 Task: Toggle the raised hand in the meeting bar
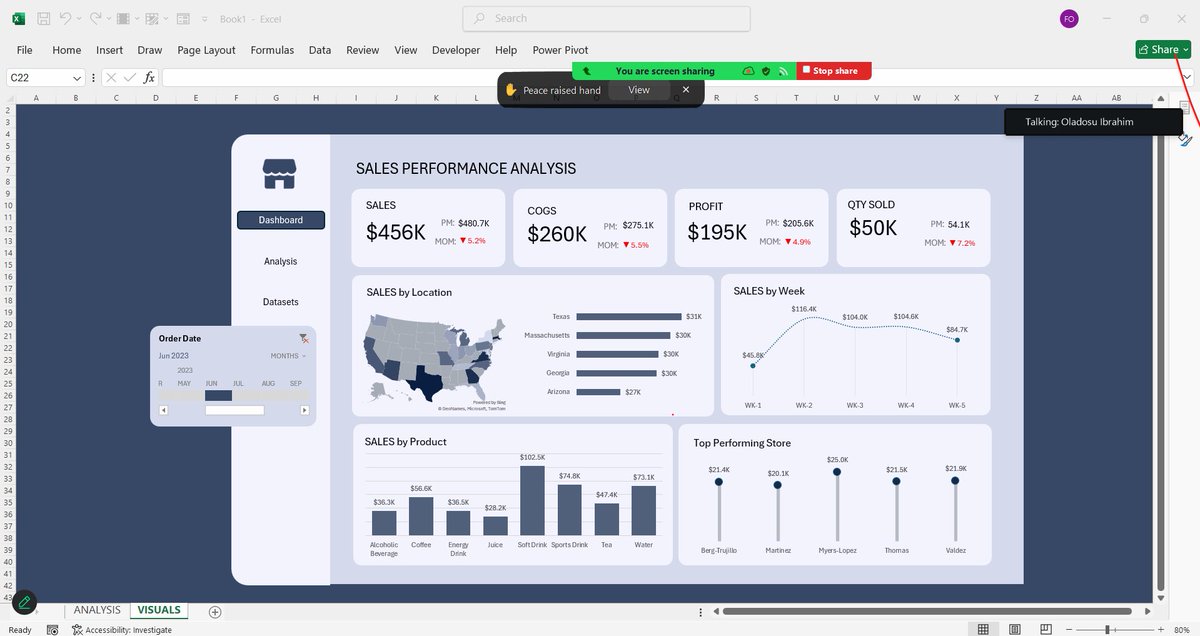510,89
